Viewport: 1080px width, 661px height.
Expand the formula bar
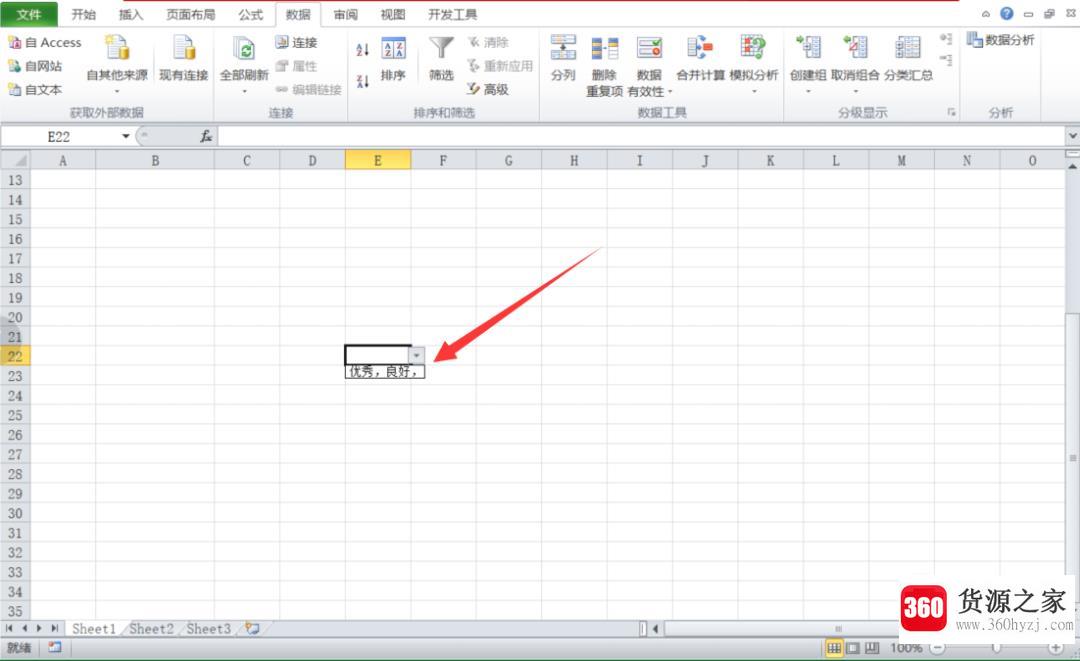pos(1072,136)
